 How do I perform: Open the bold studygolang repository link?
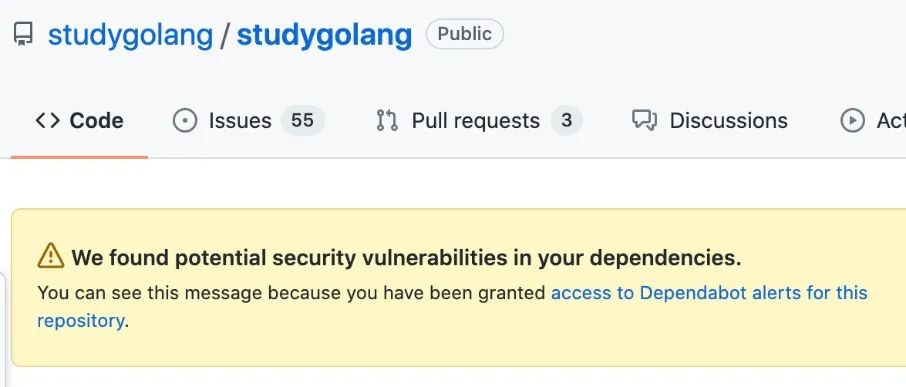325,35
